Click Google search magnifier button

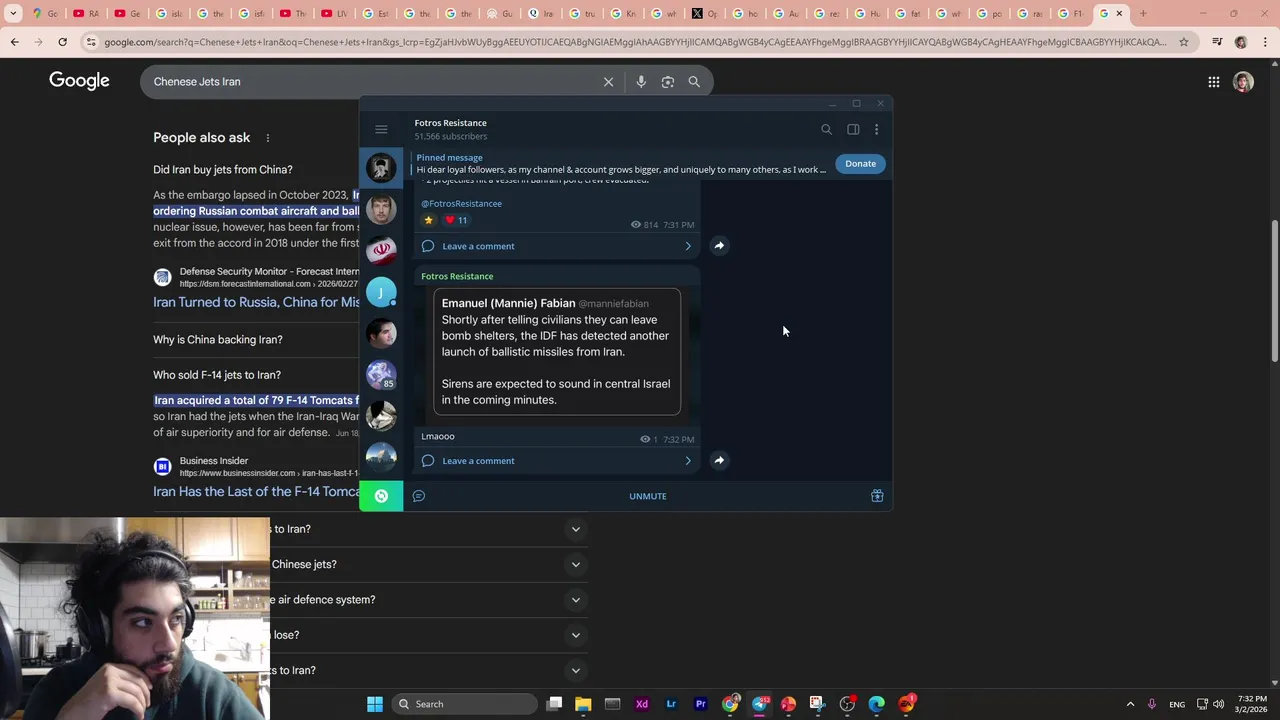pyautogui.click(x=694, y=82)
